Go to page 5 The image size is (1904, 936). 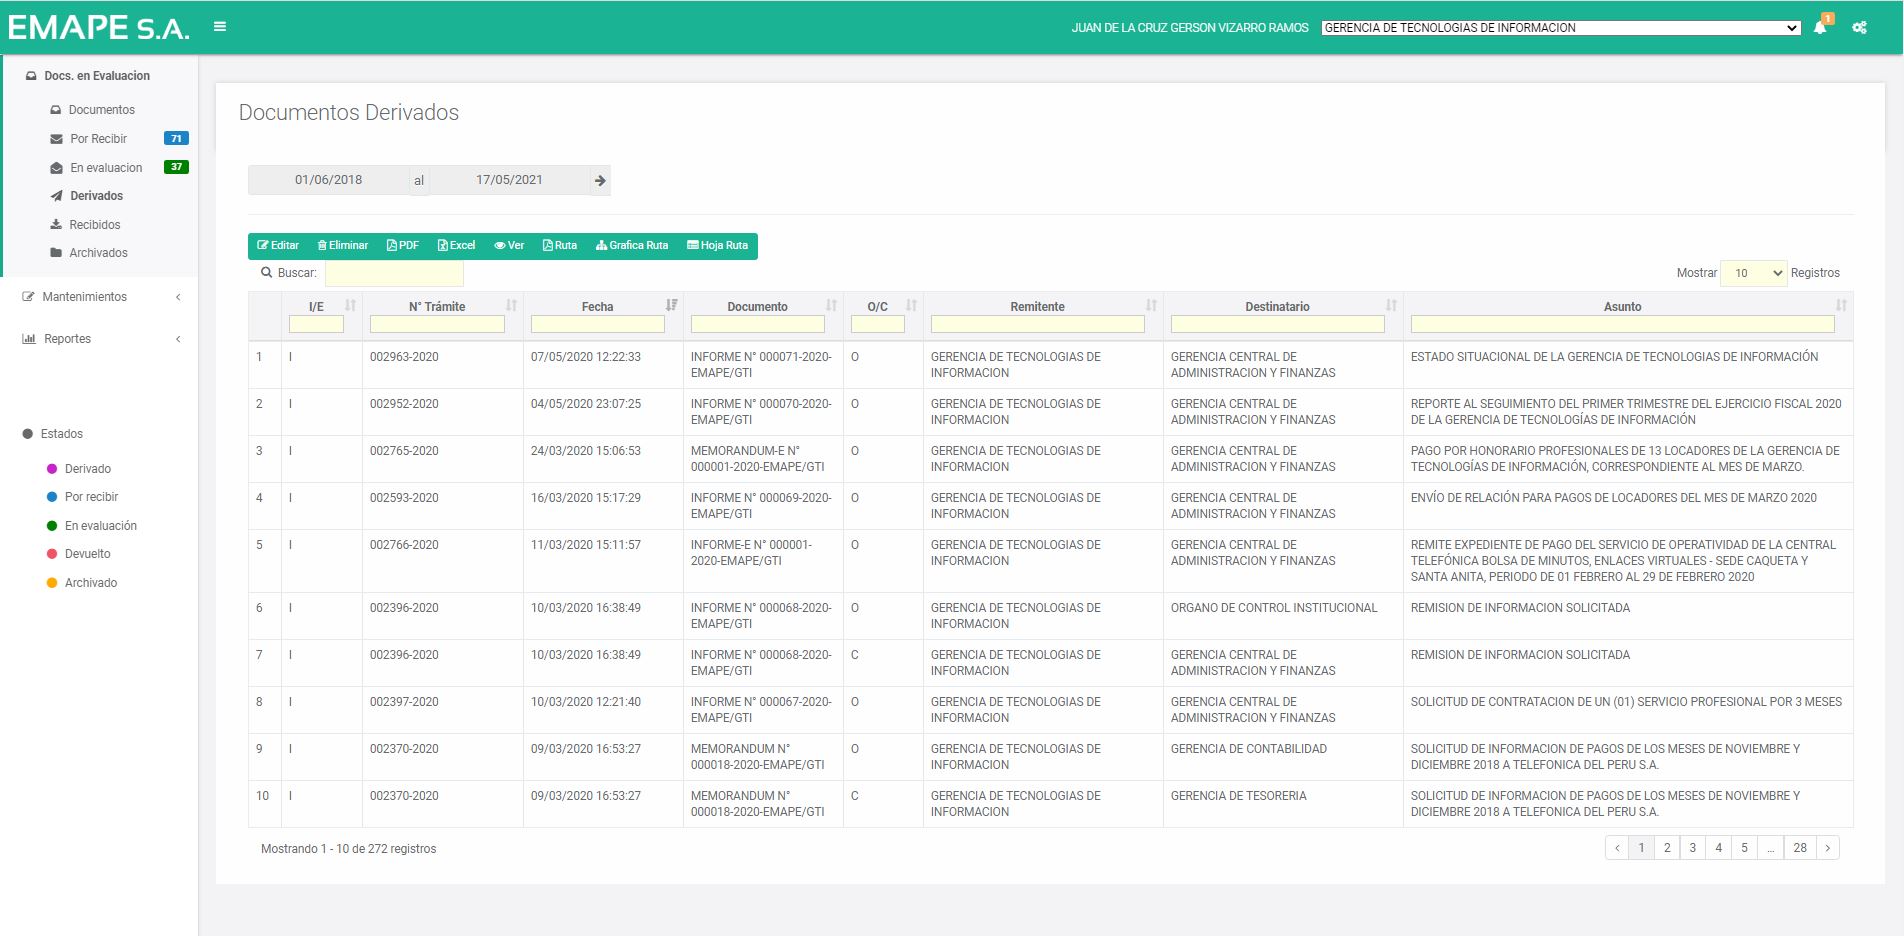tap(1744, 848)
